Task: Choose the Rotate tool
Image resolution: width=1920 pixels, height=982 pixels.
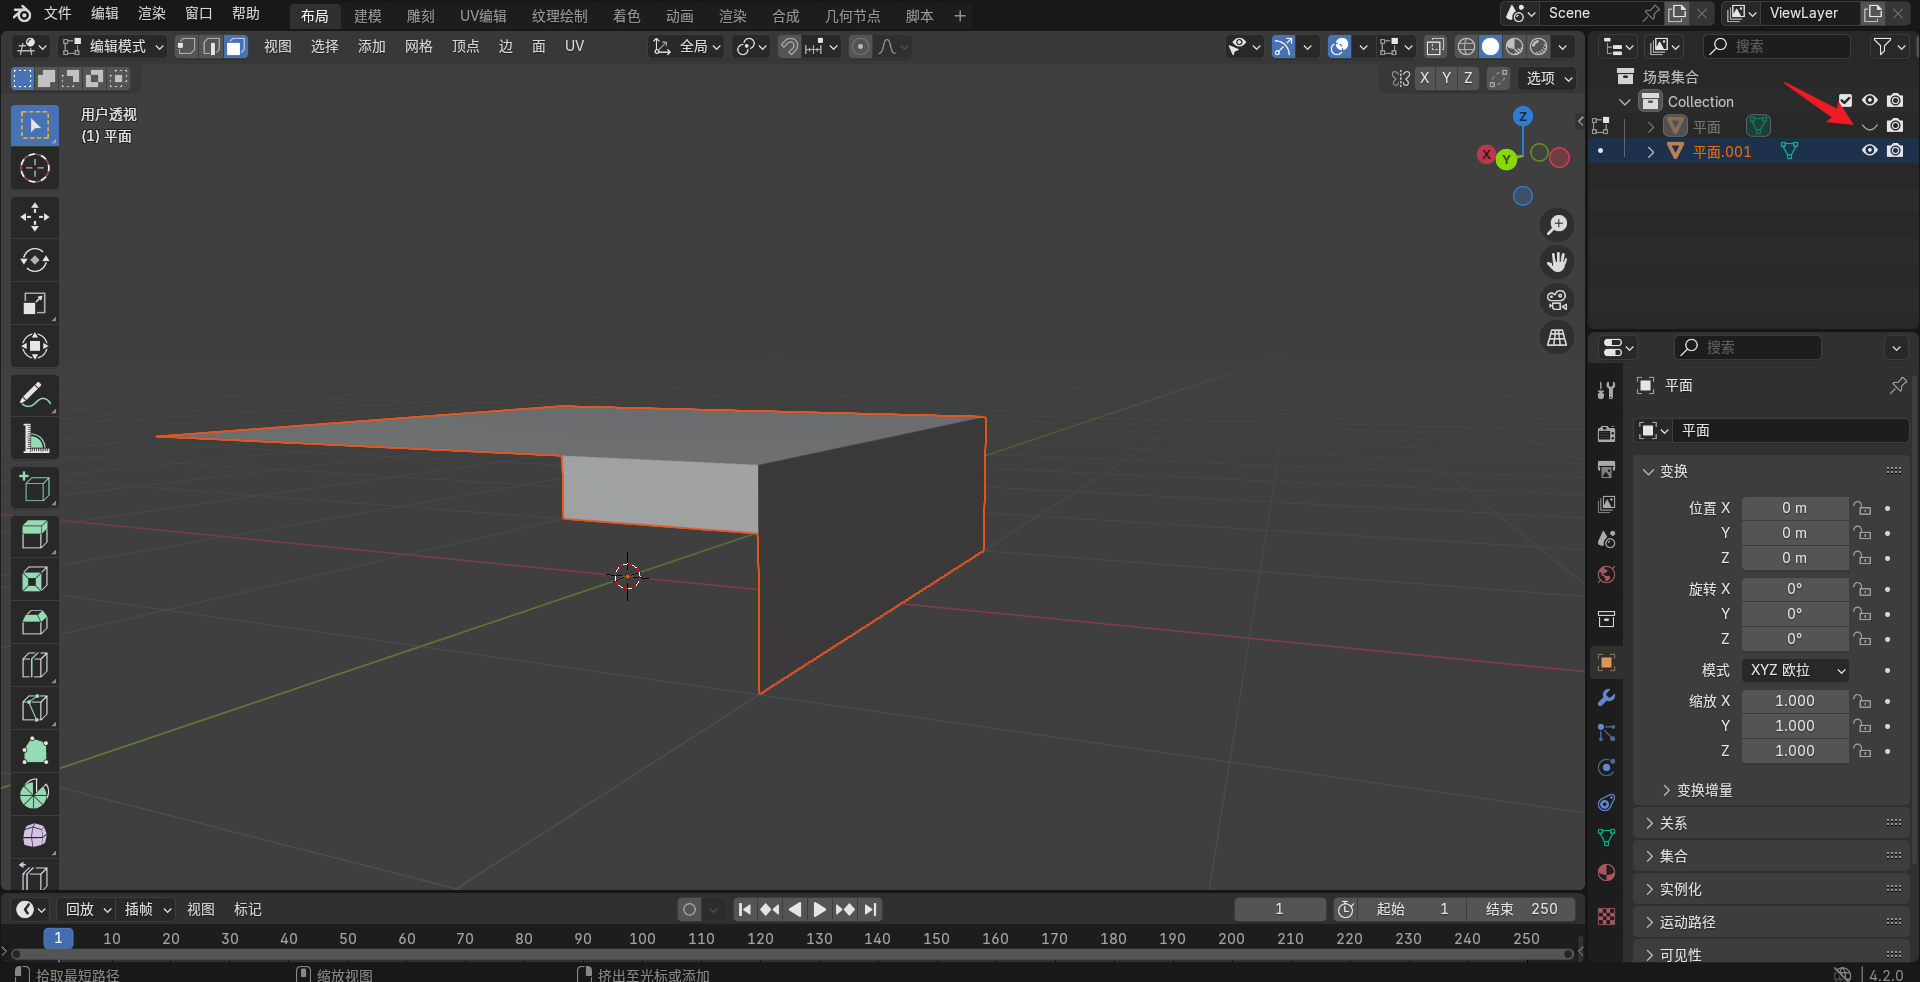Action: [35, 260]
